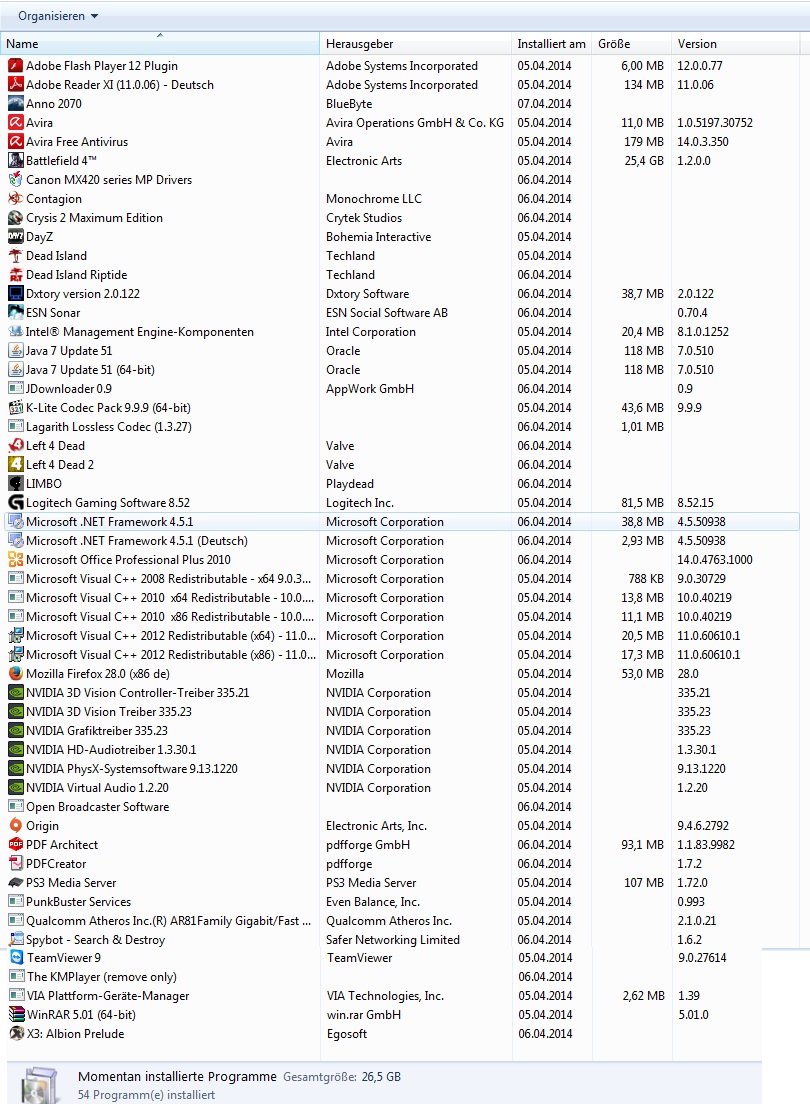Viewport: 810px width, 1111px height.
Task: Click the Anno 2070 icon
Action: pyautogui.click(x=16, y=104)
